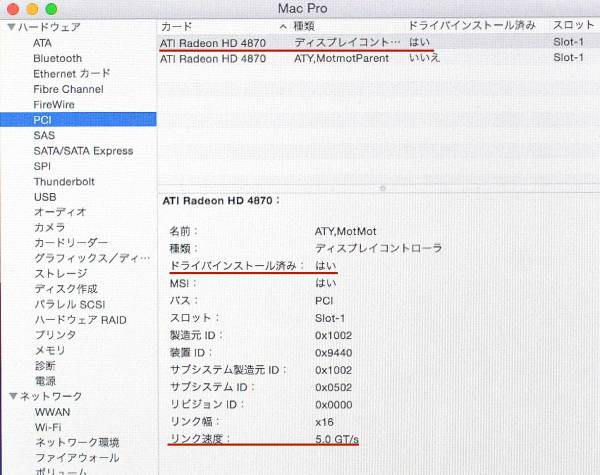This screenshot has width=600, height=475.
Task: Select the first ATI Radeon HD 4870 row
Action: pyautogui.click(x=213, y=43)
